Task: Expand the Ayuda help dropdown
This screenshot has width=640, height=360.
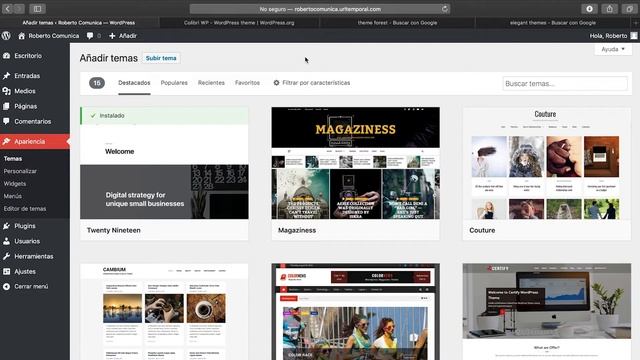Action: point(613,49)
